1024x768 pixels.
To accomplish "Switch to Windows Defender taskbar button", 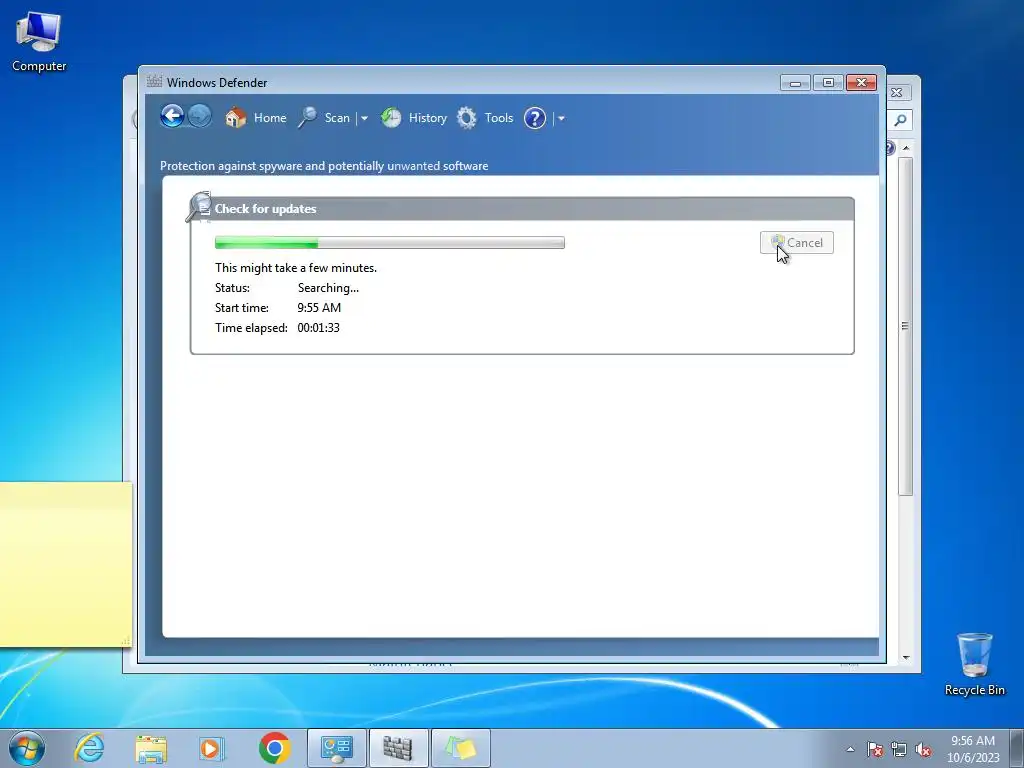I will click(398, 748).
